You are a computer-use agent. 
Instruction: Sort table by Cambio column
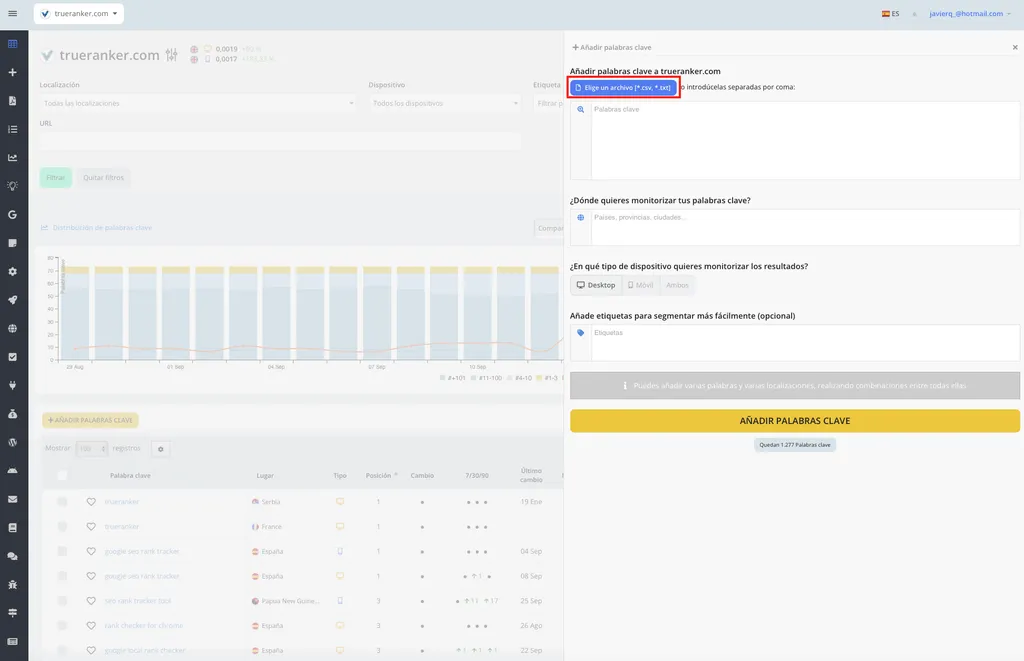[x=422, y=476]
